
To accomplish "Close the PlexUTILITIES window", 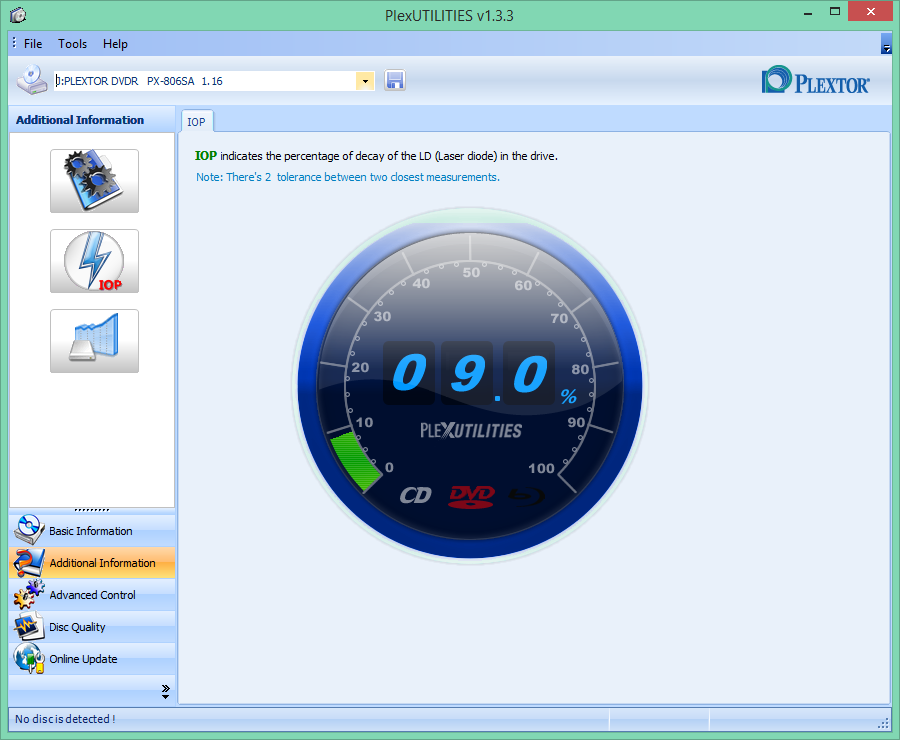I will [870, 12].
